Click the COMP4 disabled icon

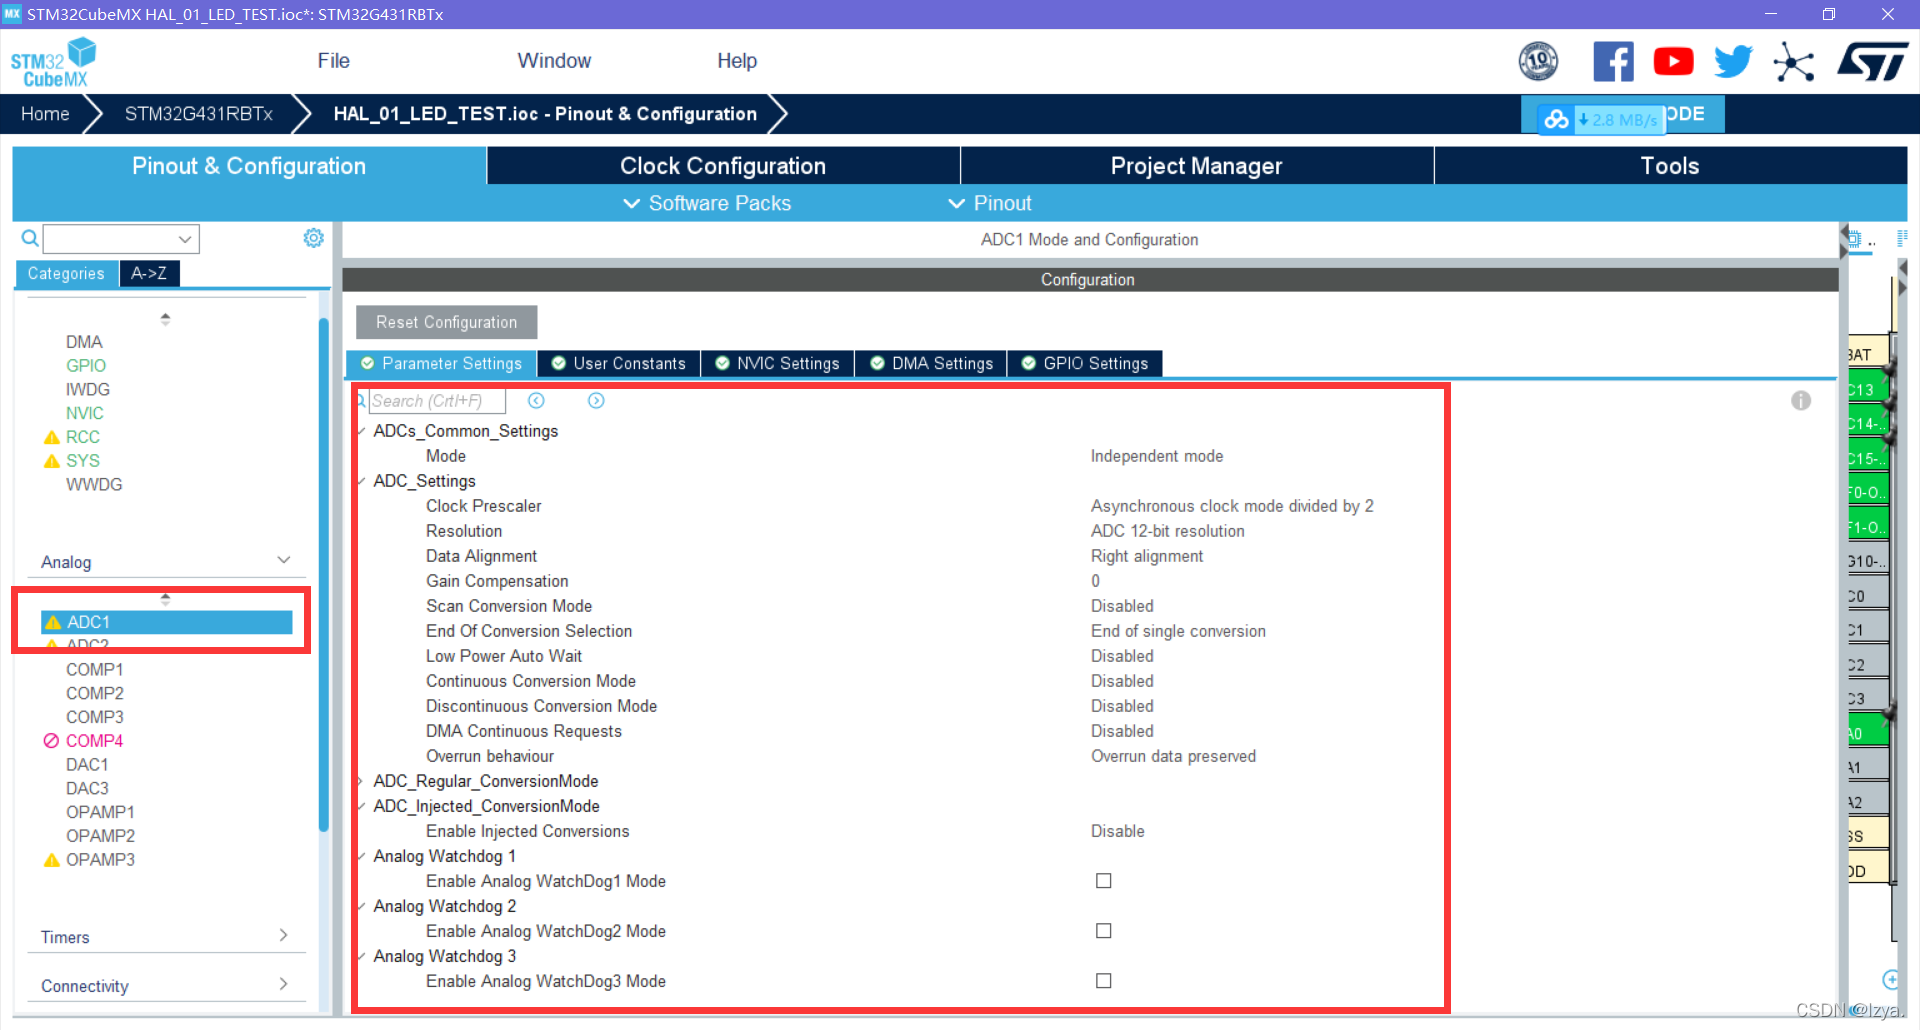coord(52,741)
